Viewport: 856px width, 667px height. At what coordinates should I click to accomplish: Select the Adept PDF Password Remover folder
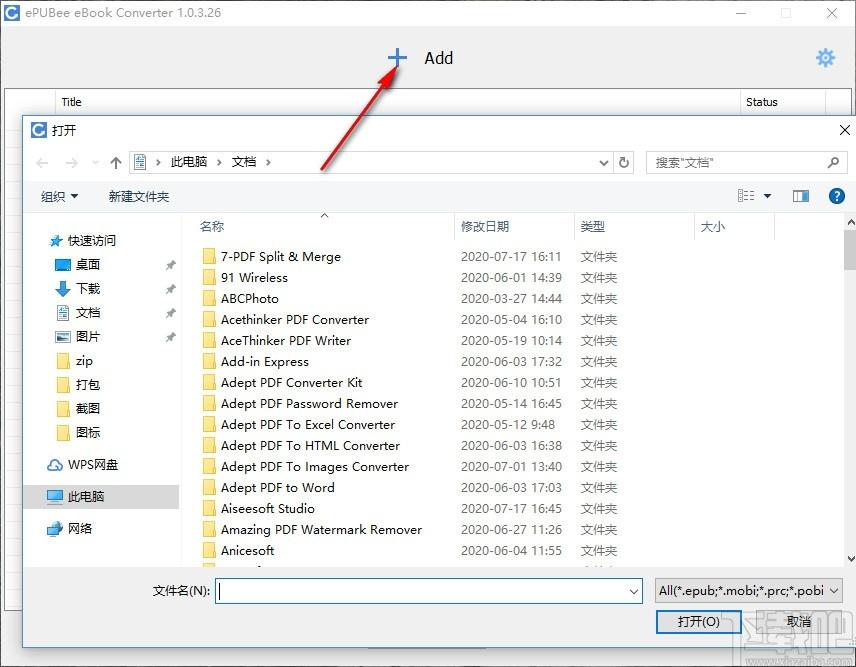310,403
